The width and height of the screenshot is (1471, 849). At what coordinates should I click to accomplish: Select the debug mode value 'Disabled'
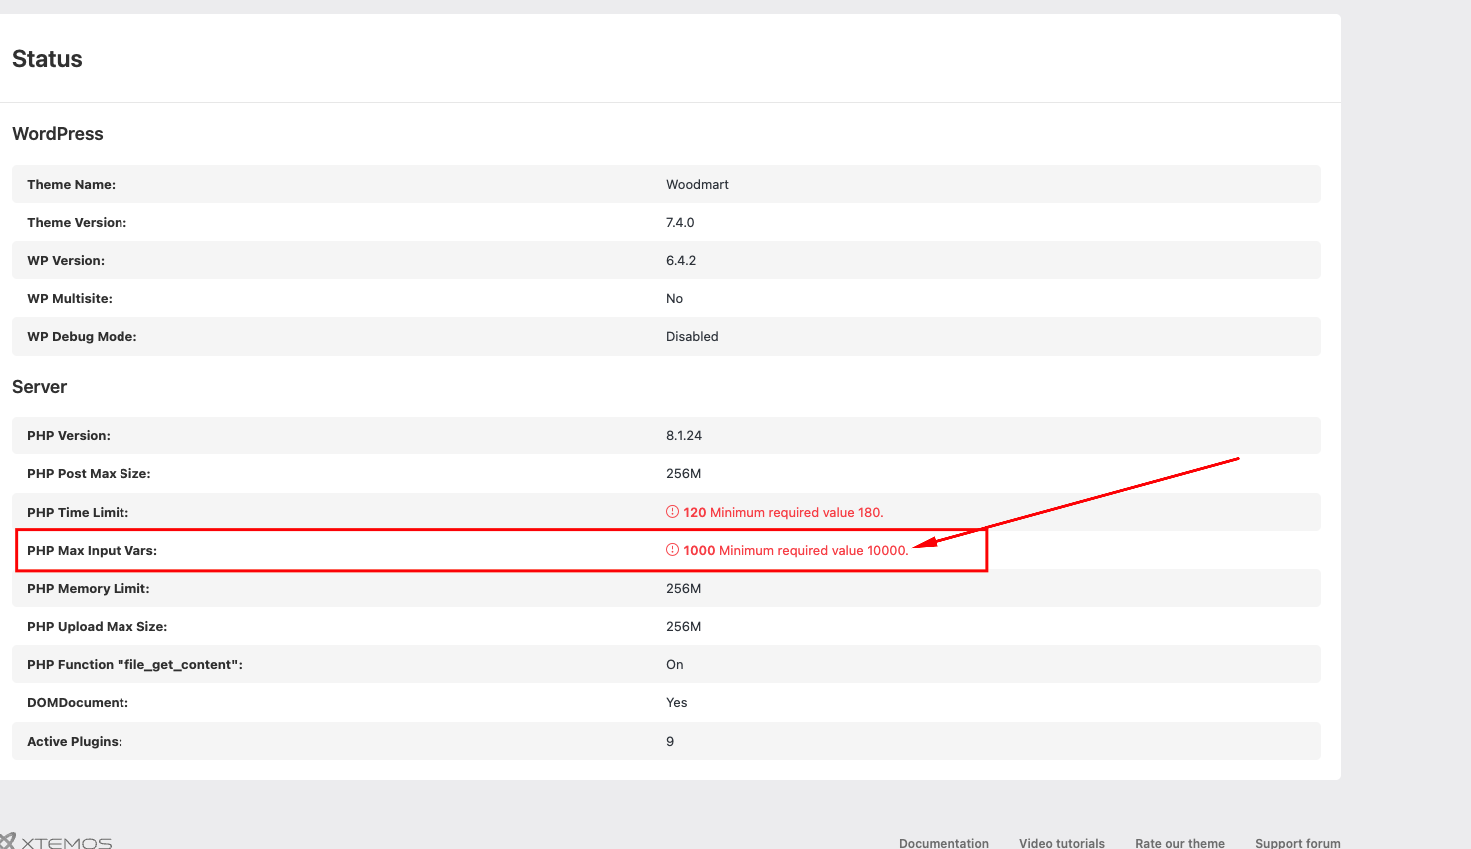point(692,337)
